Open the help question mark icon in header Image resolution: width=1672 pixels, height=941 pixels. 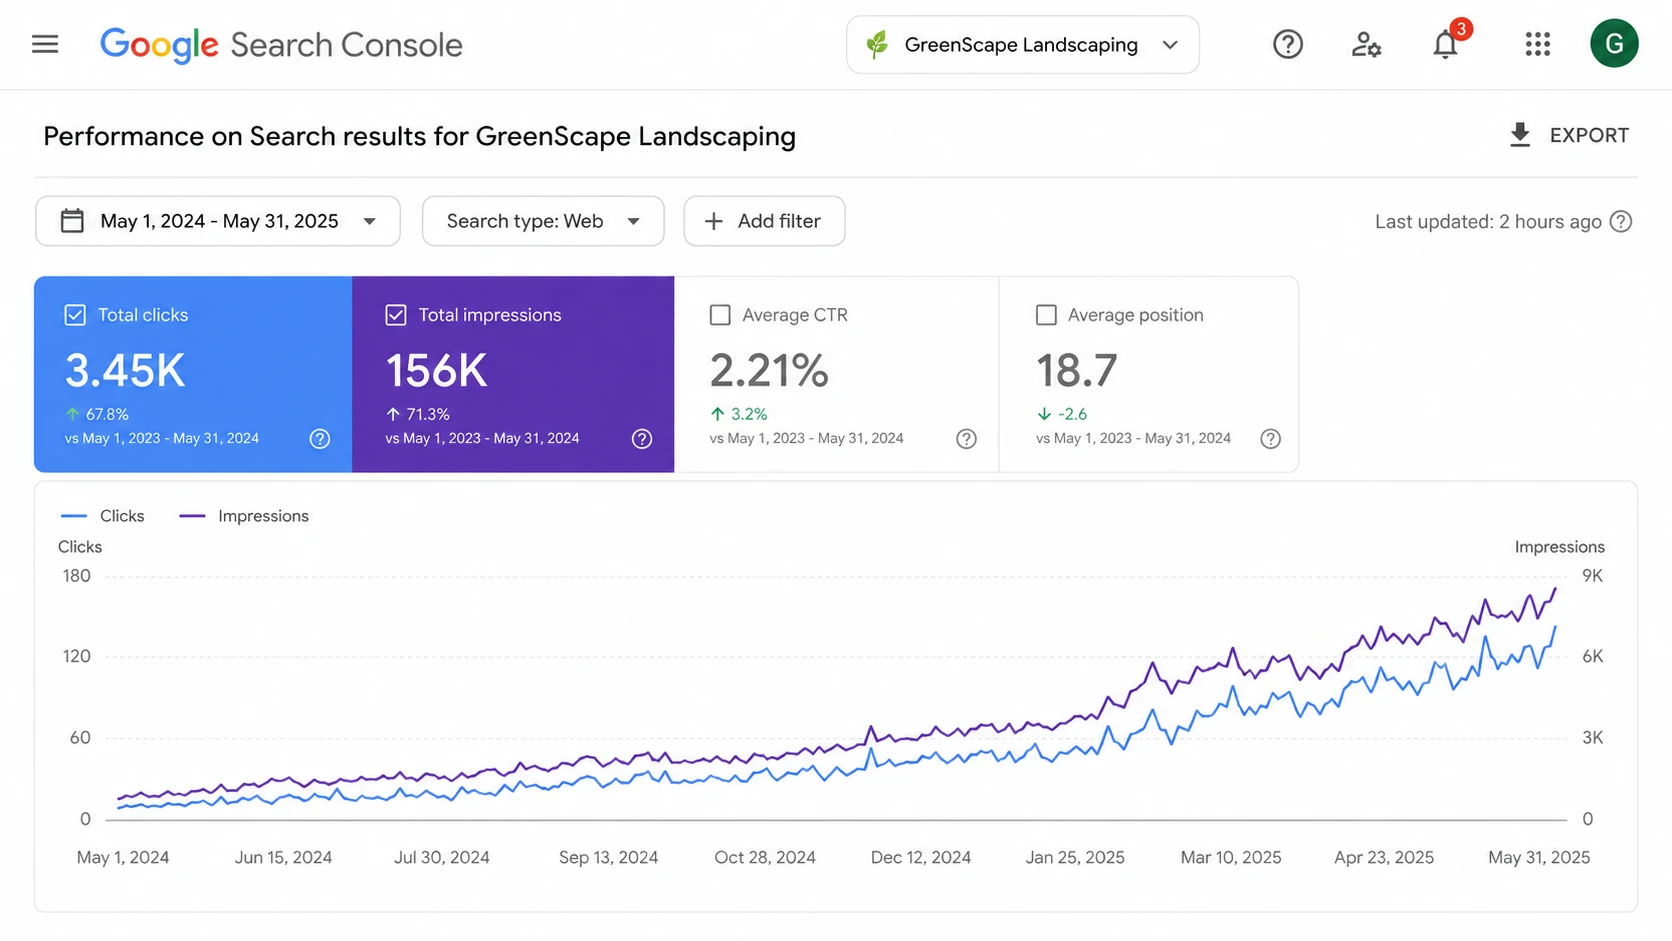pyautogui.click(x=1288, y=44)
